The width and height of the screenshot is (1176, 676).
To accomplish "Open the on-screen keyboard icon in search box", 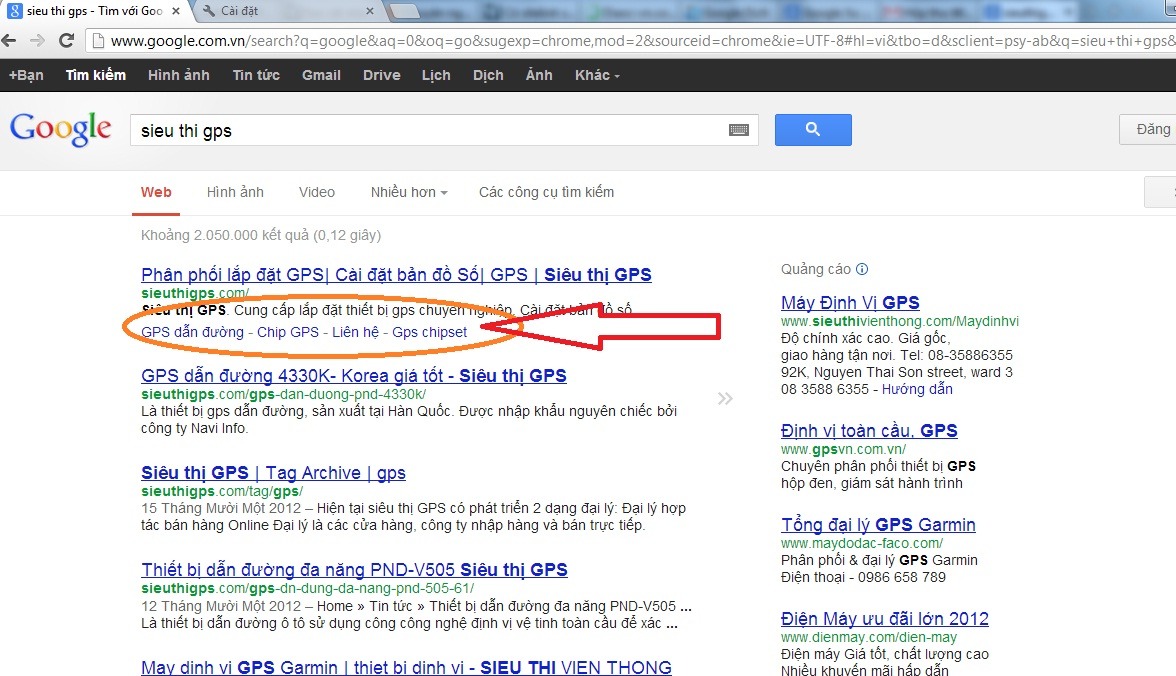I will coord(739,130).
